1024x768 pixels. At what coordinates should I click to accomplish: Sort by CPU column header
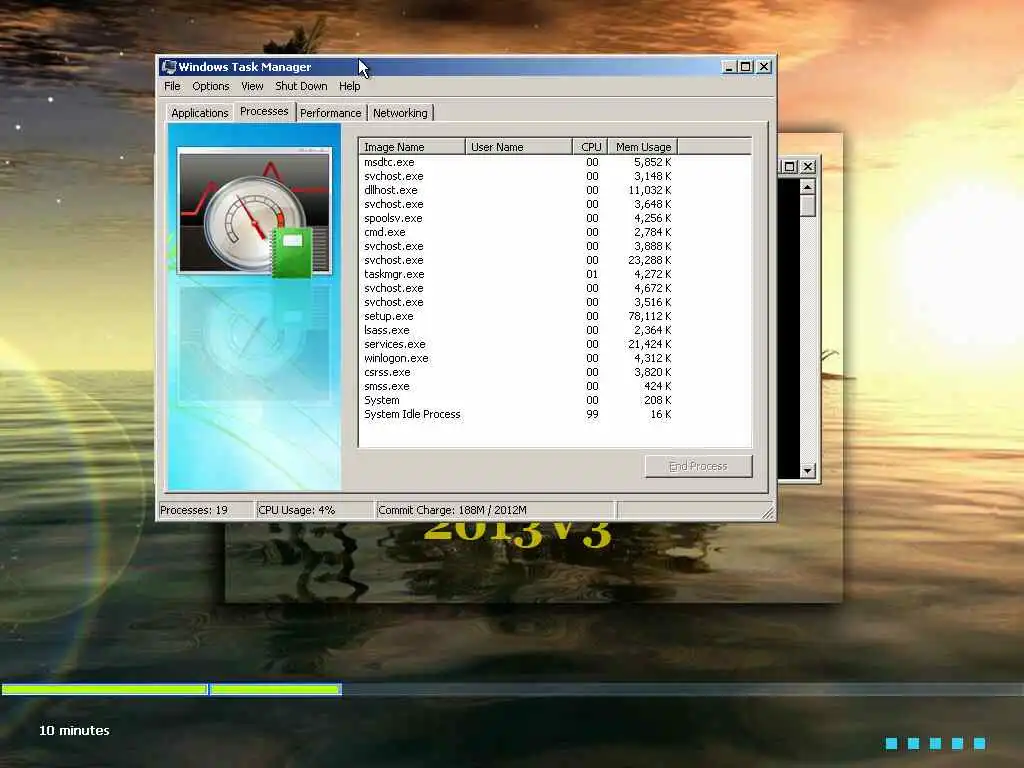[x=590, y=147]
